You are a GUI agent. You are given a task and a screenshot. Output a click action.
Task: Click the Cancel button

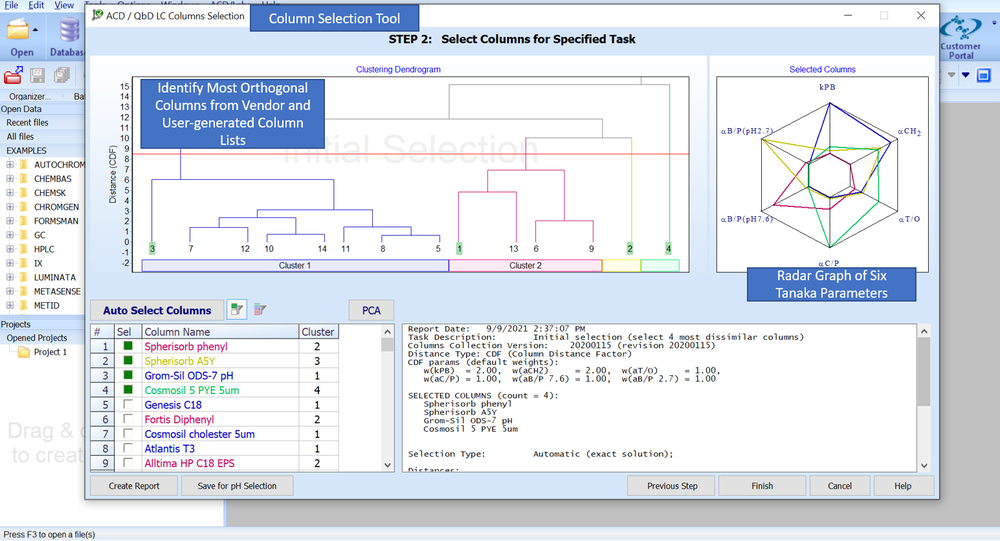[x=840, y=485]
